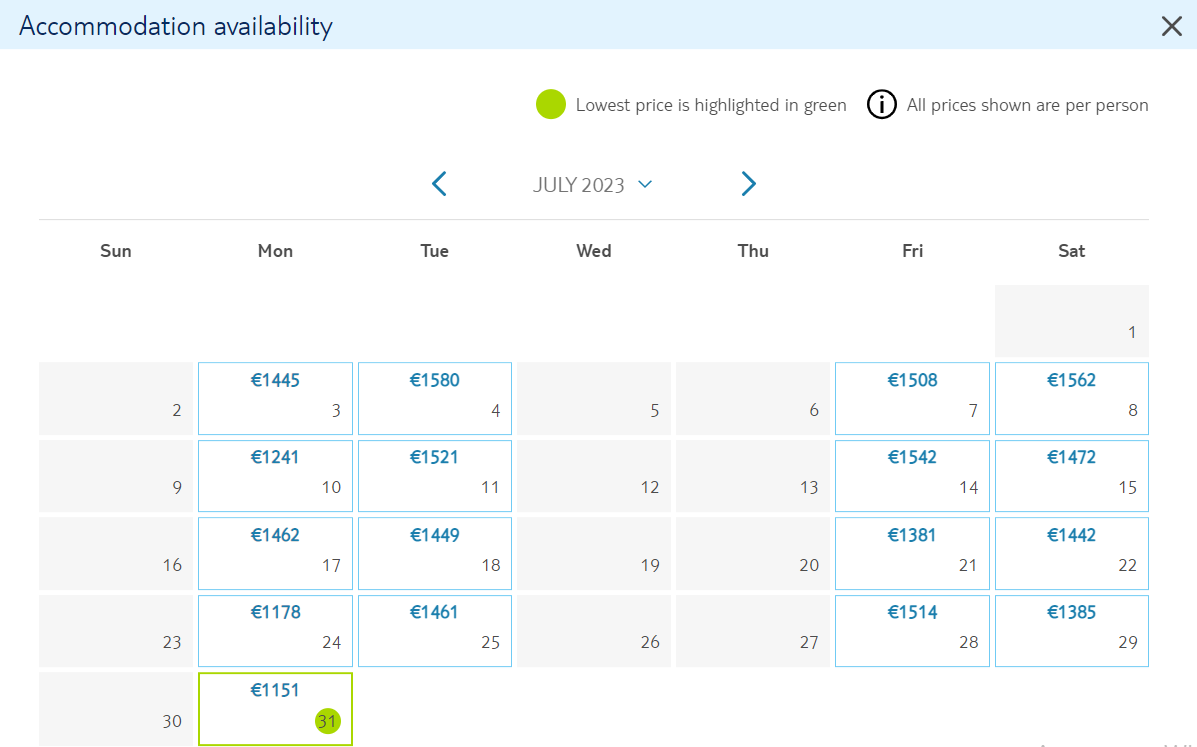Click unavailable July 12 cell
The height and width of the screenshot is (747, 1197).
(x=594, y=475)
